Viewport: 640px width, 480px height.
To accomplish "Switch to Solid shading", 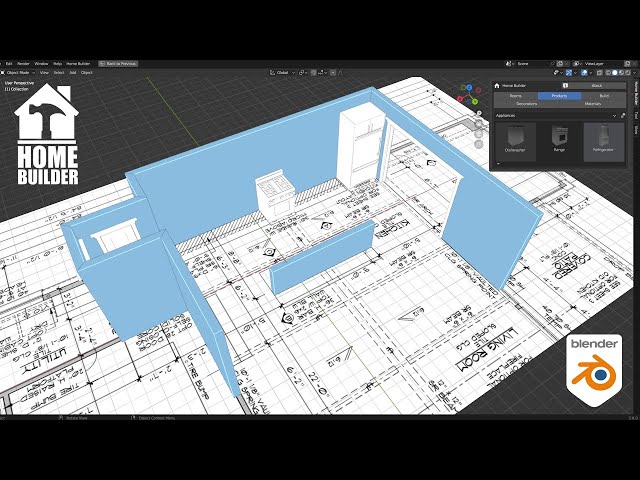I will pos(615,73).
